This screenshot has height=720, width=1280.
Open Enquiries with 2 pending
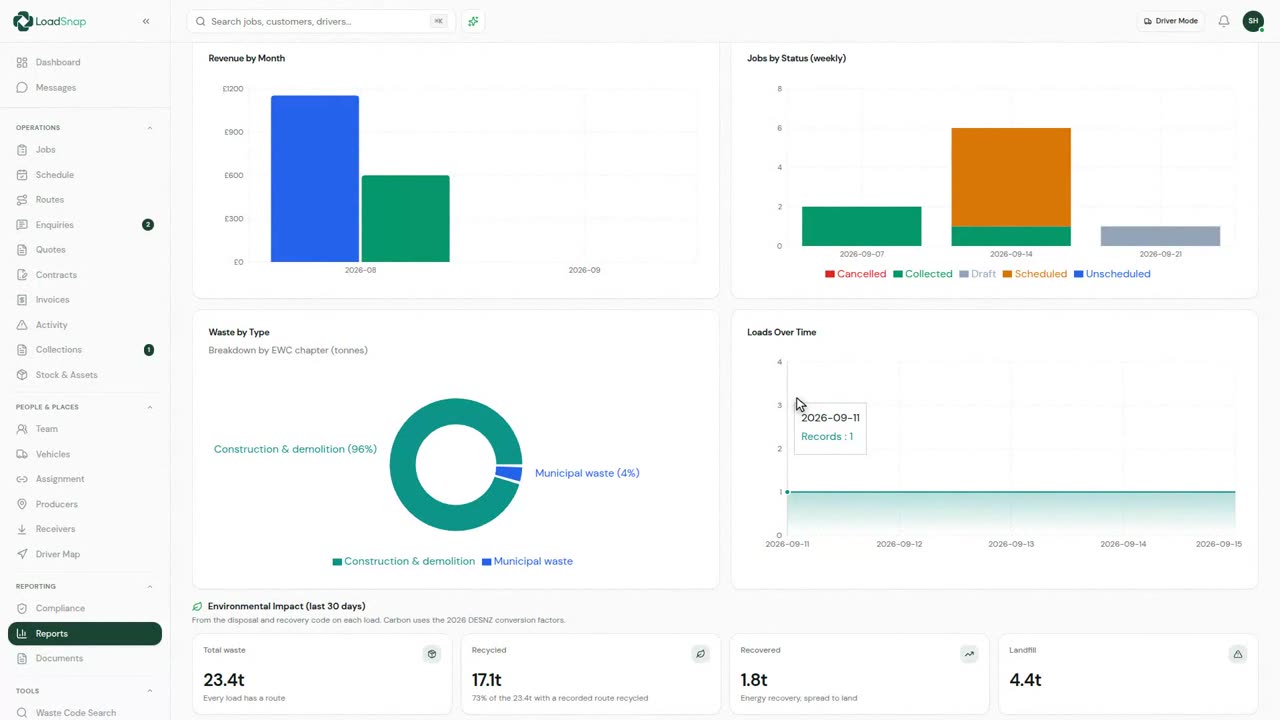click(x=85, y=224)
